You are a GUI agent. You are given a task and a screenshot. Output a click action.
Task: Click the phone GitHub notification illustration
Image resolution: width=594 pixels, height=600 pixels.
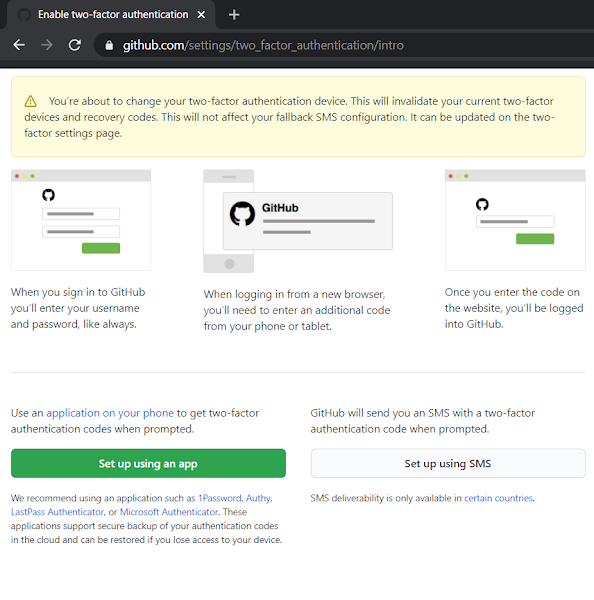point(298,221)
